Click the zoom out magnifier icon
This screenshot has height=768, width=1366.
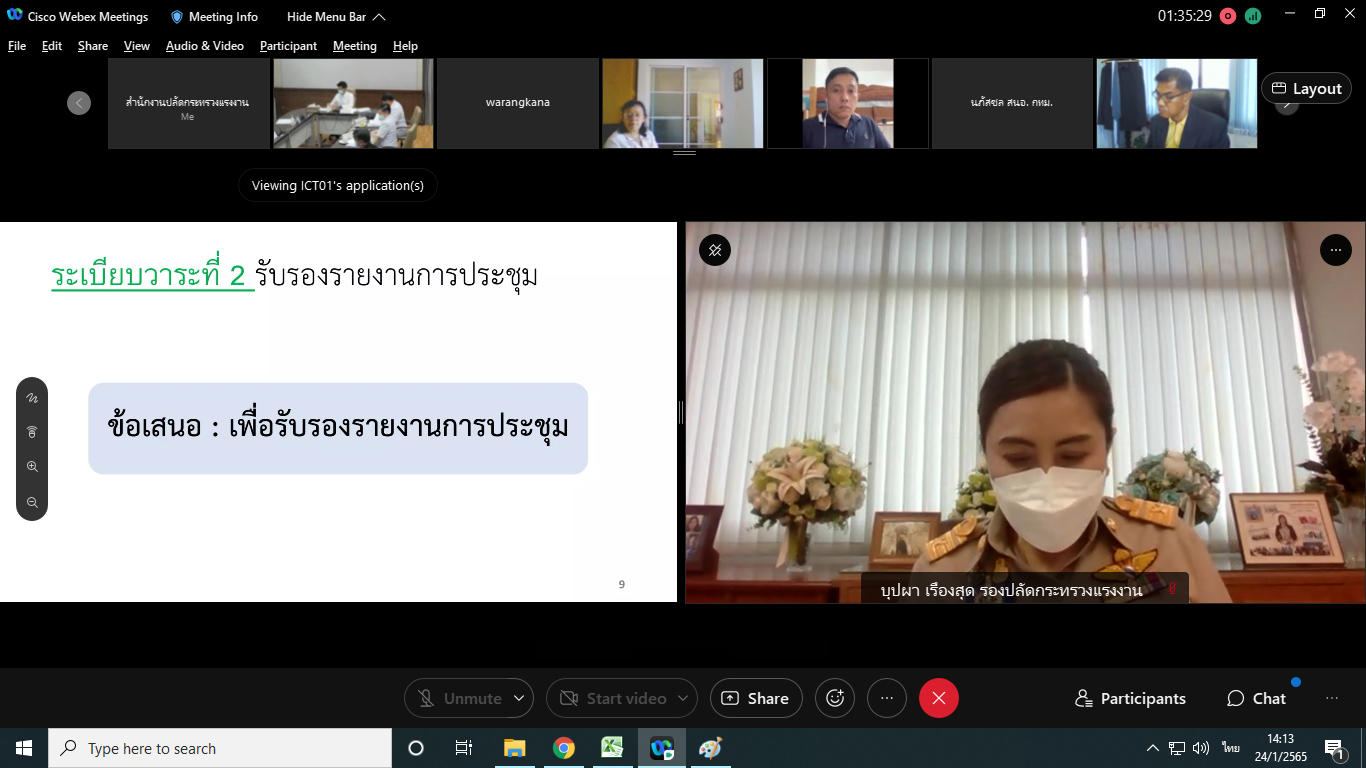32,503
